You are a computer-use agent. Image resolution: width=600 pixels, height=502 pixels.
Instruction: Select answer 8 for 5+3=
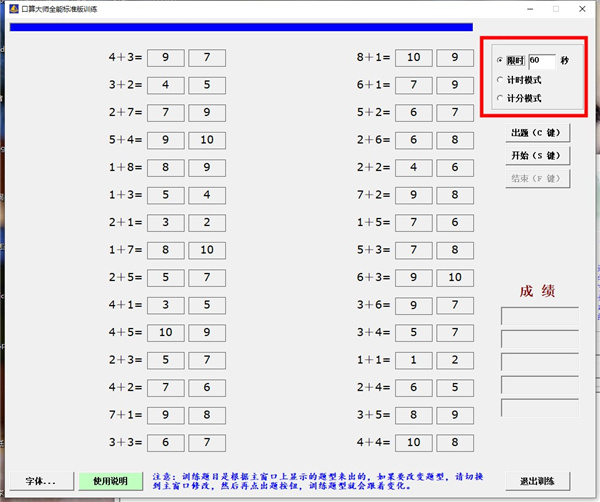pos(455,251)
